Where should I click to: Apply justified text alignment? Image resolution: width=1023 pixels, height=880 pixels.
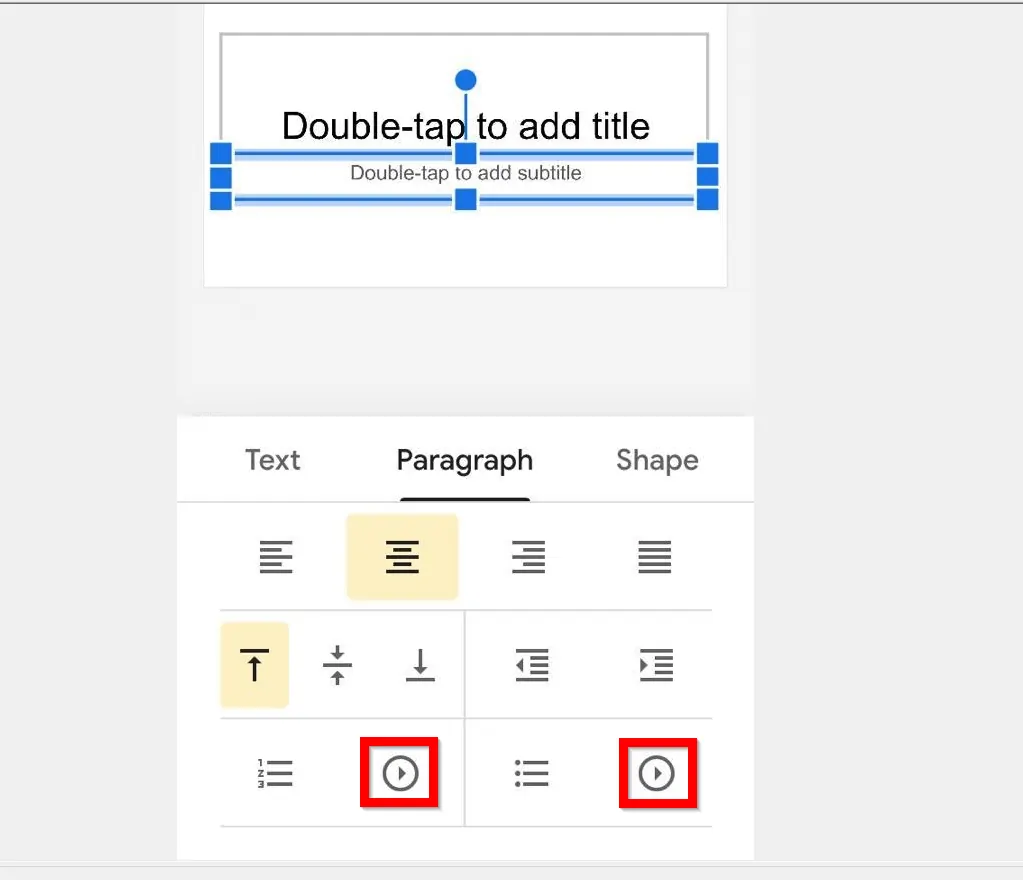(x=654, y=557)
